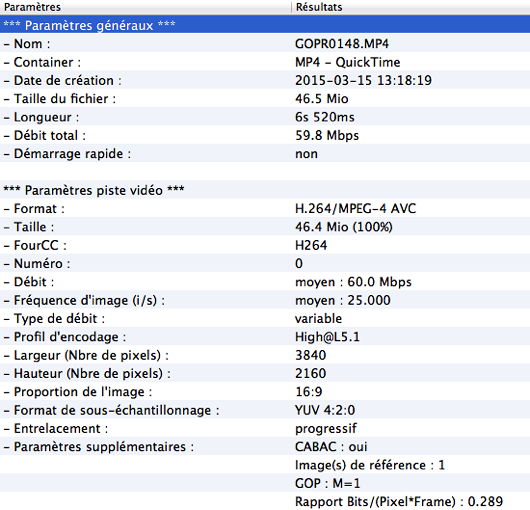Click the GOP : M=1 row

328,484
